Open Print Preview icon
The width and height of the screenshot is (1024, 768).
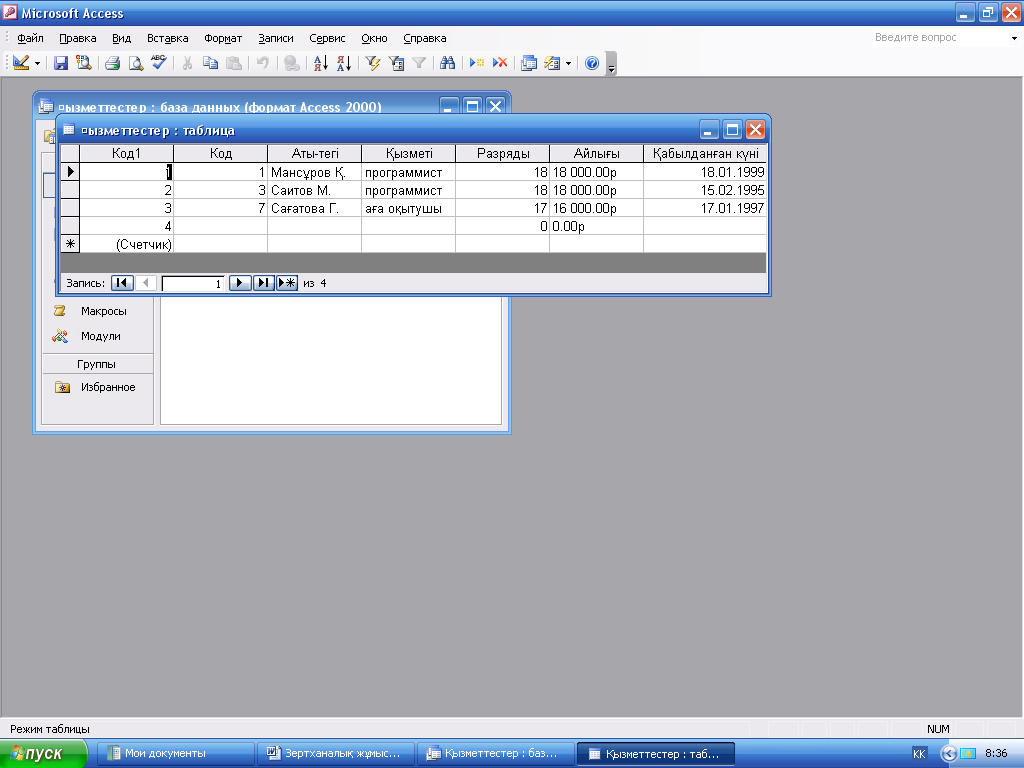tap(135, 63)
